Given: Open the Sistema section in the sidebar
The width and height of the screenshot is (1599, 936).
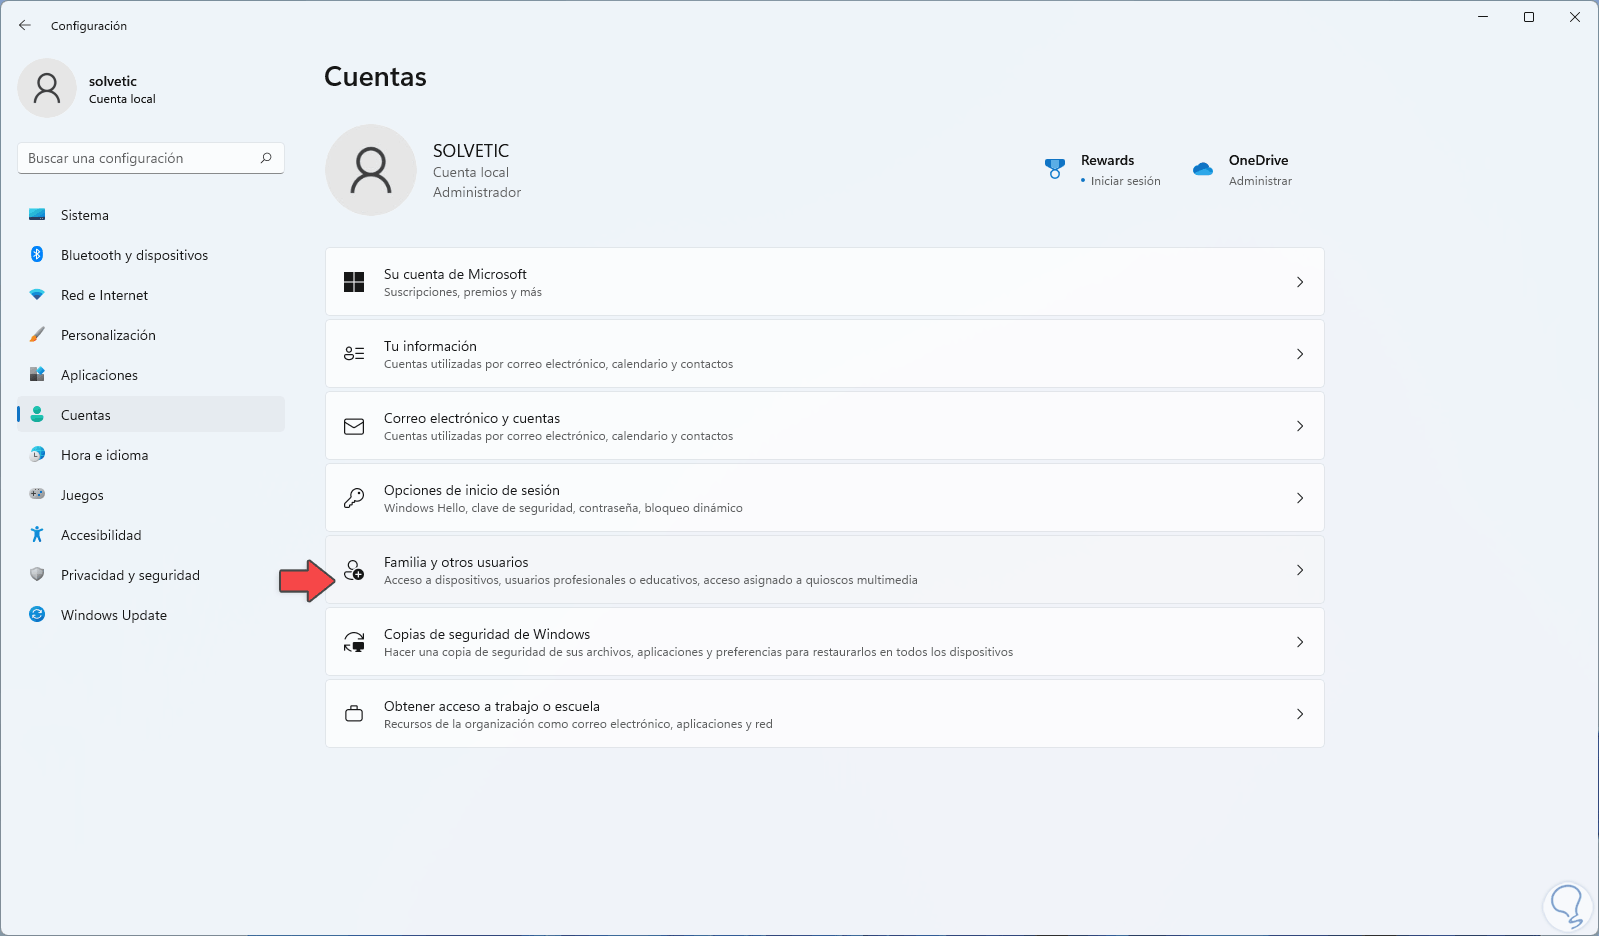Looking at the screenshot, I should [x=85, y=215].
